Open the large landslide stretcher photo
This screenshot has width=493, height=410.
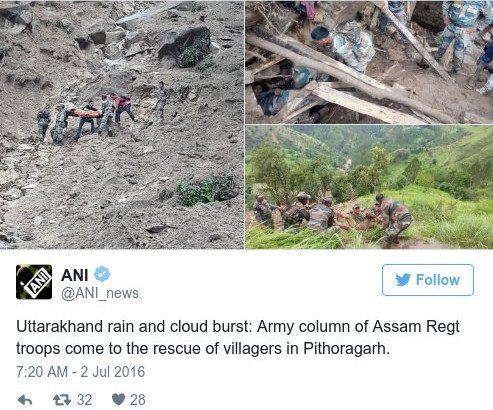[x=122, y=124]
